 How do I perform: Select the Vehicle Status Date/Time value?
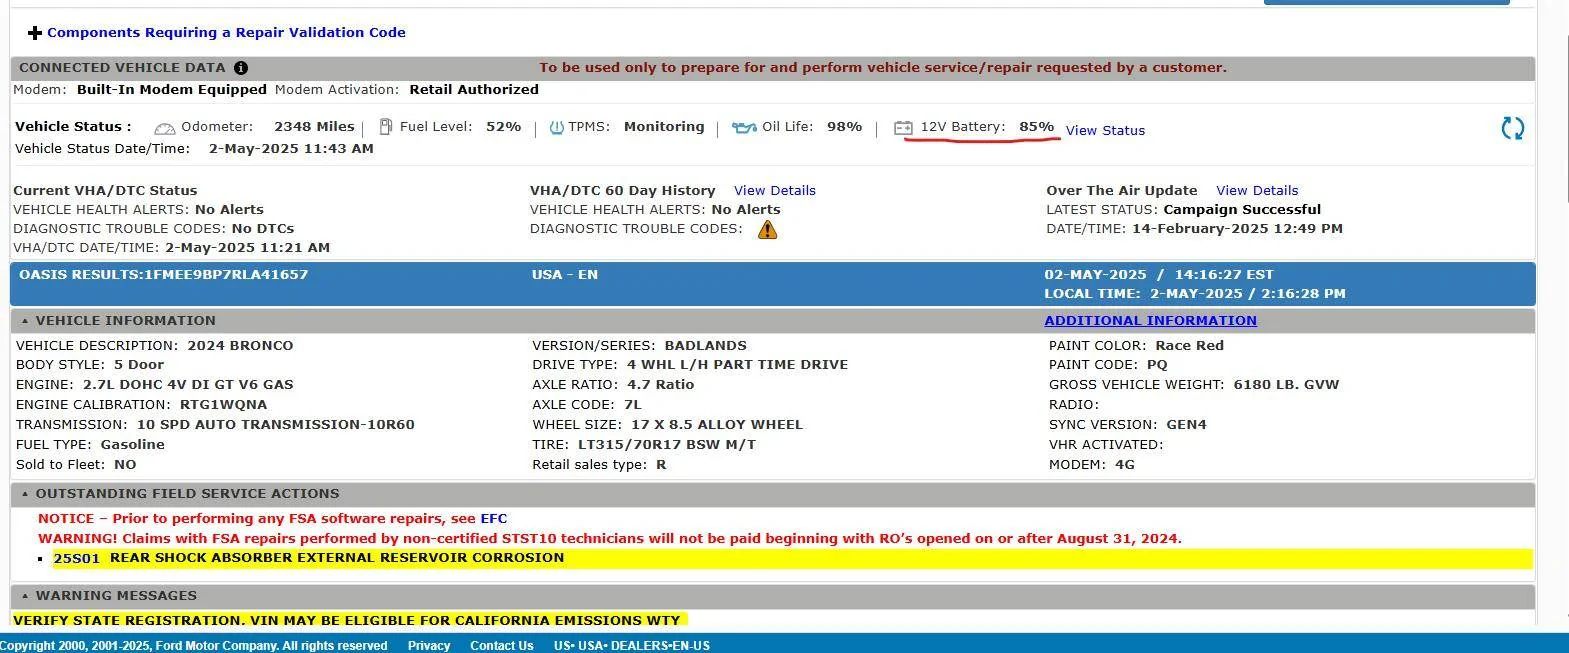point(291,148)
